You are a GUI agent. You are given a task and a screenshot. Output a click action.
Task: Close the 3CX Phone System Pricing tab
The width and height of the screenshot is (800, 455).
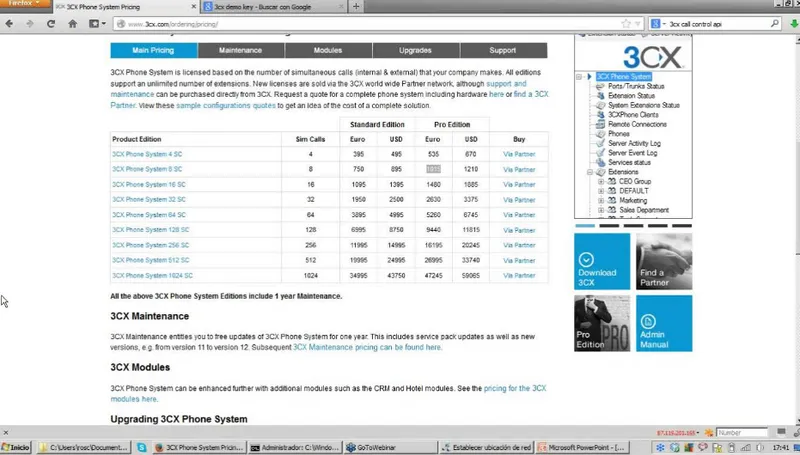click(193, 7)
